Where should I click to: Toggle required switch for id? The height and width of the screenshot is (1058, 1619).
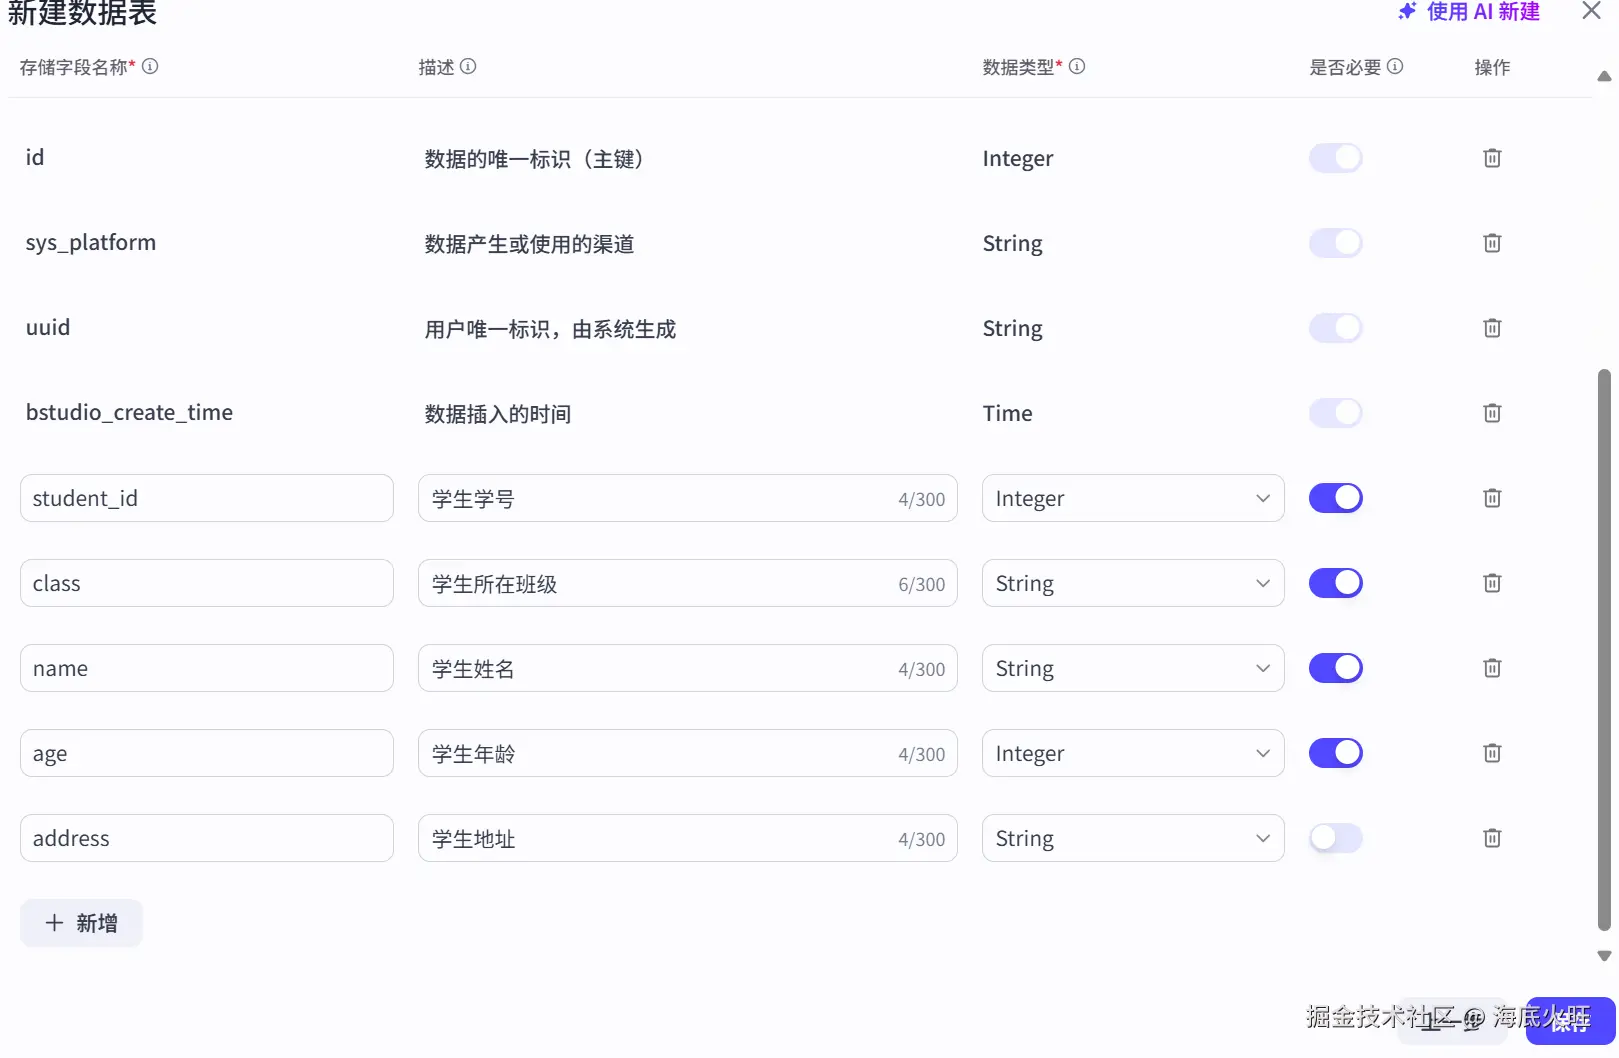pos(1336,158)
